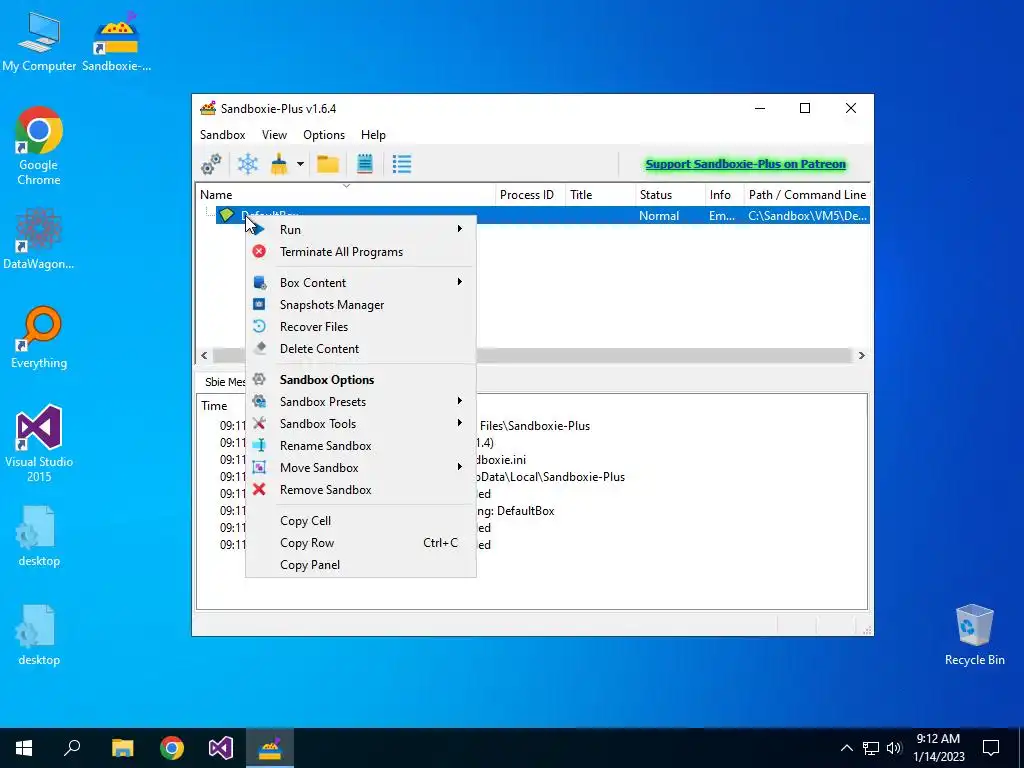Image resolution: width=1024 pixels, height=768 pixels.
Task: Open Support Sandboxie-Plus on Patreon link
Action: [745, 164]
